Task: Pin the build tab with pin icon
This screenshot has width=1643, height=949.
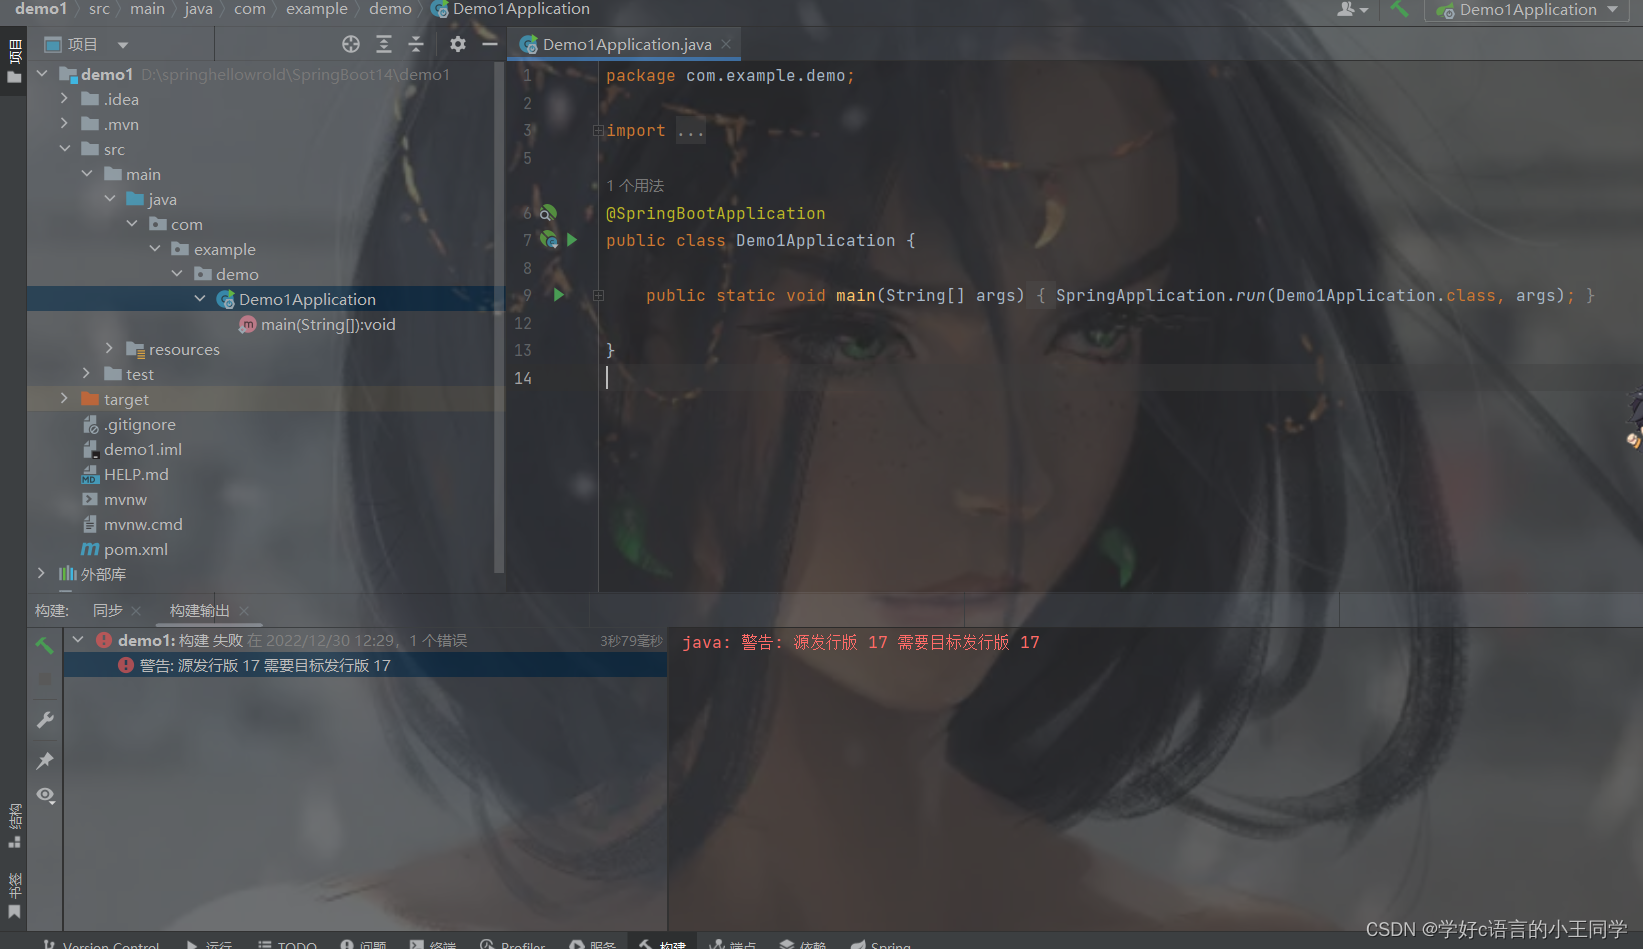Action: pyautogui.click(x=45, y=761)
